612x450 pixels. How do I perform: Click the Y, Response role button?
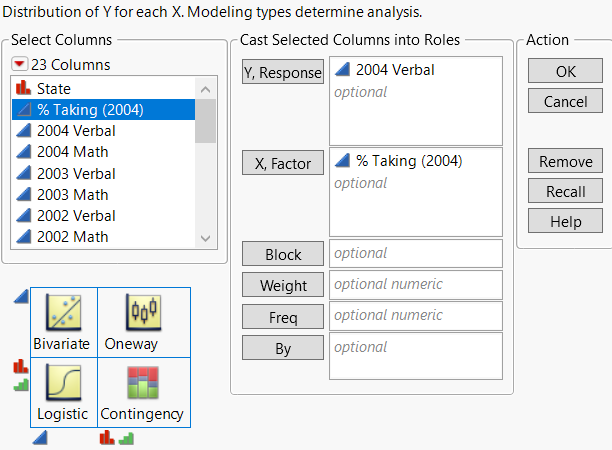(x=283, y=72)
